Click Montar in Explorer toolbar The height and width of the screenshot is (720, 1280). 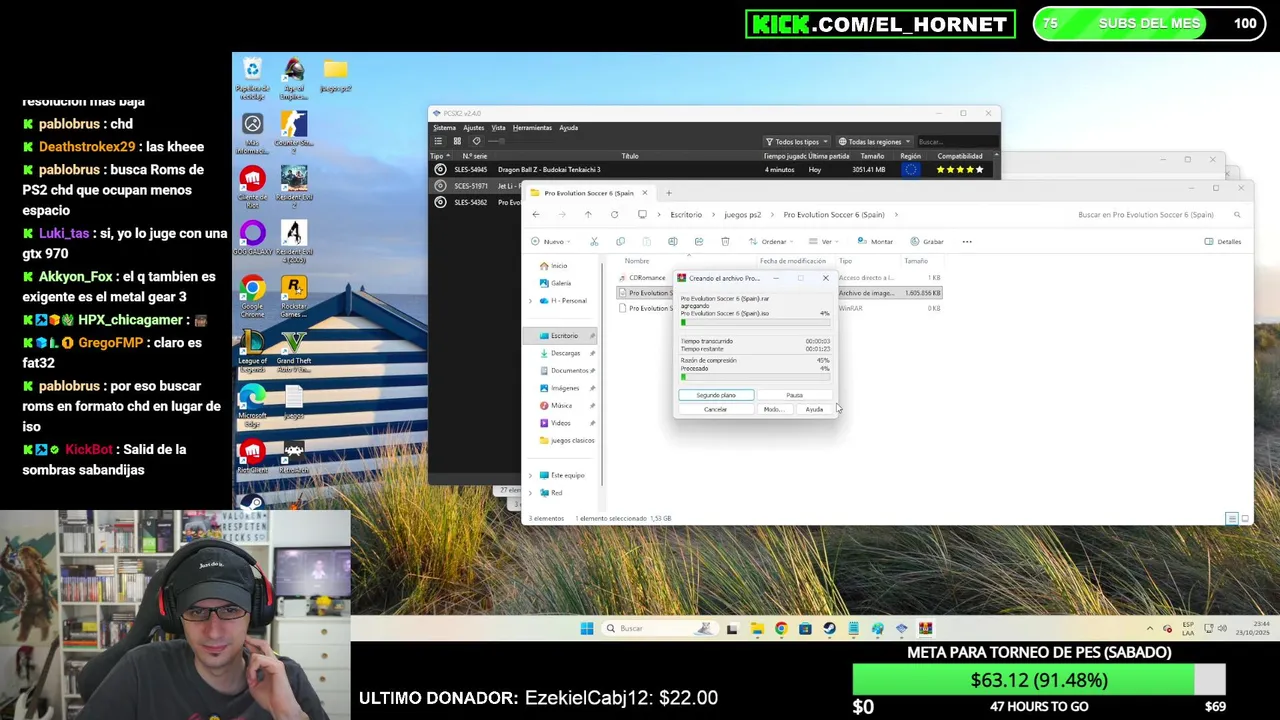874,241
